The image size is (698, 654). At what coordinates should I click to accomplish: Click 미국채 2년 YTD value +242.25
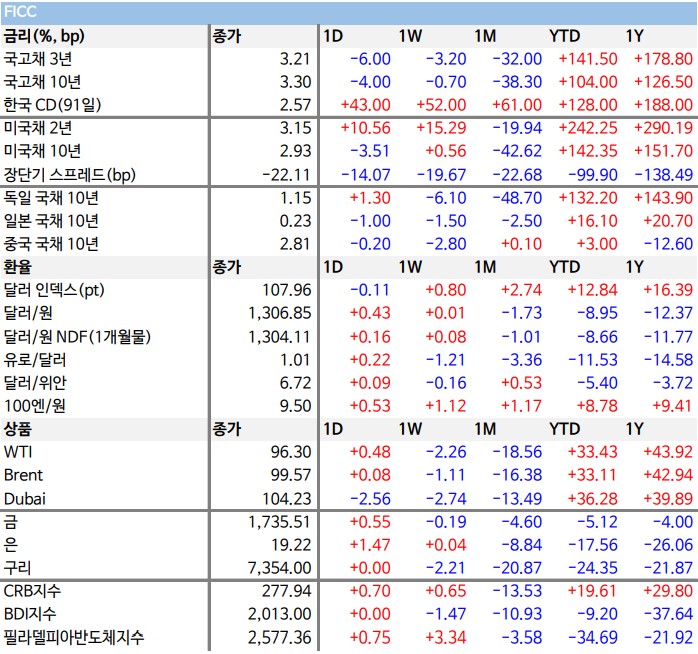[588, 128]
